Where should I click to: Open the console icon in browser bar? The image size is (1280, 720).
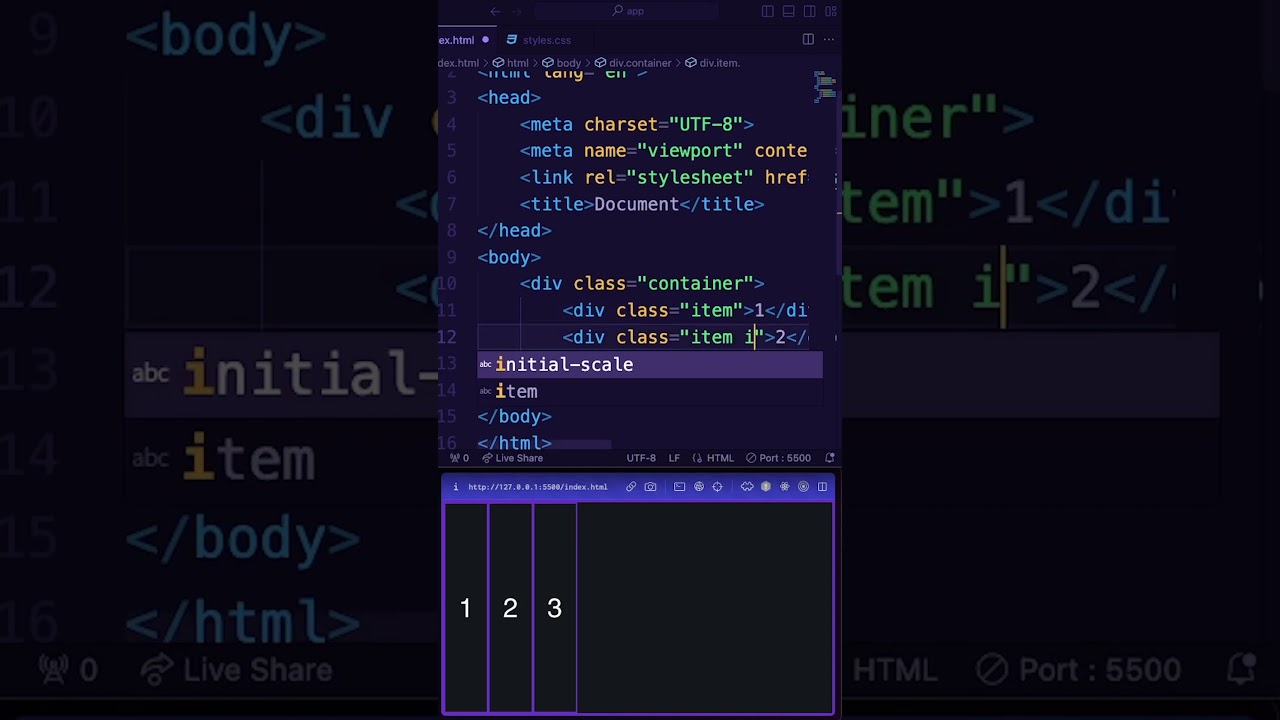pyautogui.click(x=679, y=487)
